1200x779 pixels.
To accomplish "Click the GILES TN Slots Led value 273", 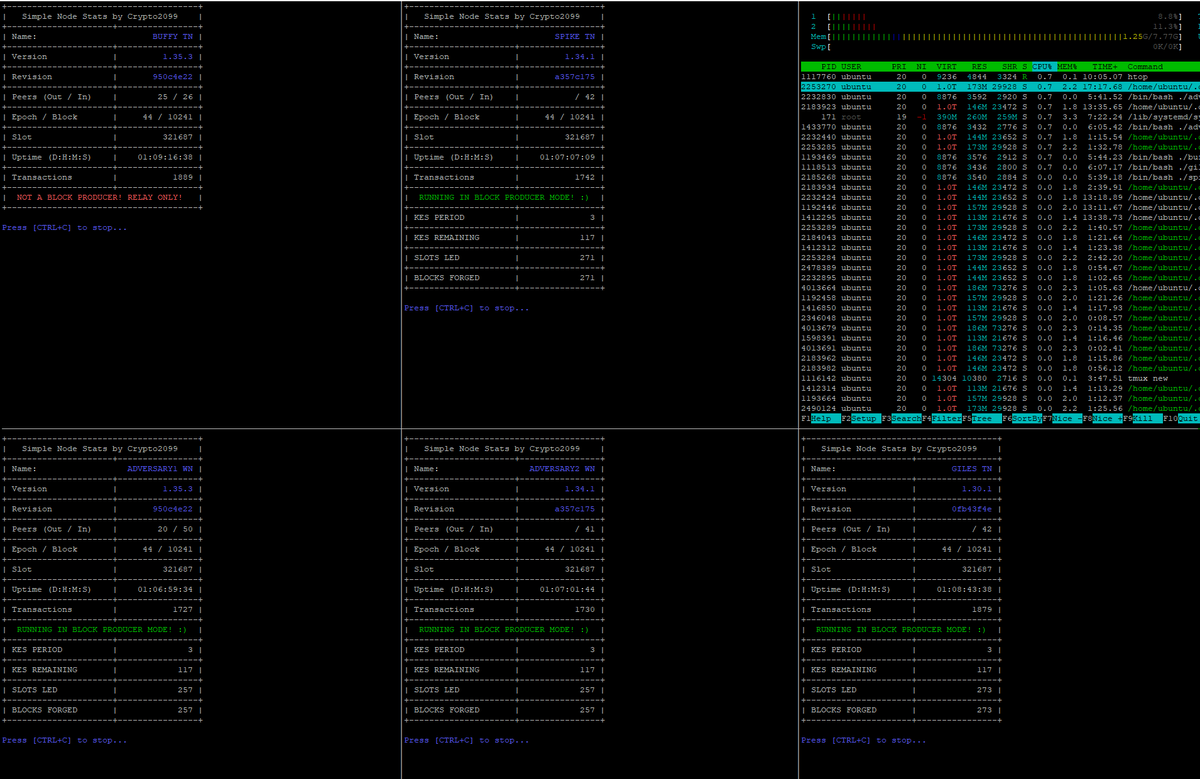I will pyautogui.click(x=986, y=690).
